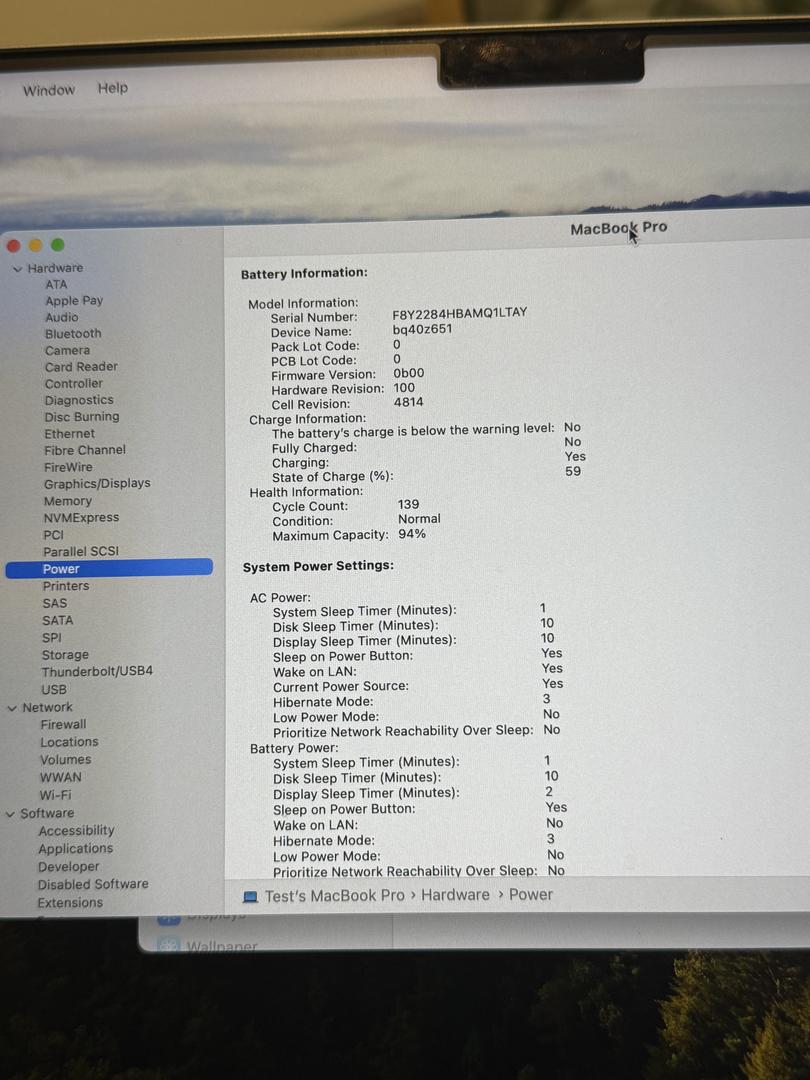Viewport: 810px width, 1080px height.
Task: Select Thunderbolt/USB4 in sidebar
Action: tap(97, 672)
